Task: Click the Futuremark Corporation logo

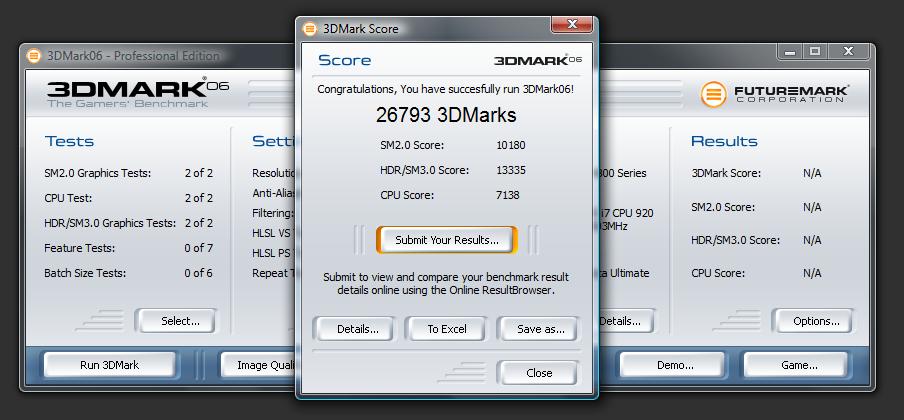Action: click(x=774, y=94)
